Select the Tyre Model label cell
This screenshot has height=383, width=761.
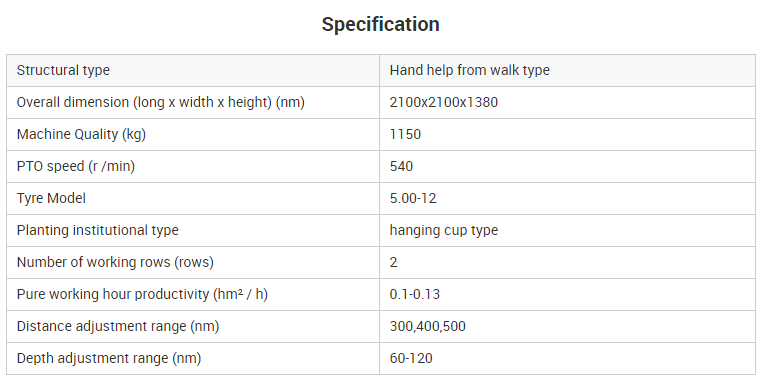click(x=193, y=199)
